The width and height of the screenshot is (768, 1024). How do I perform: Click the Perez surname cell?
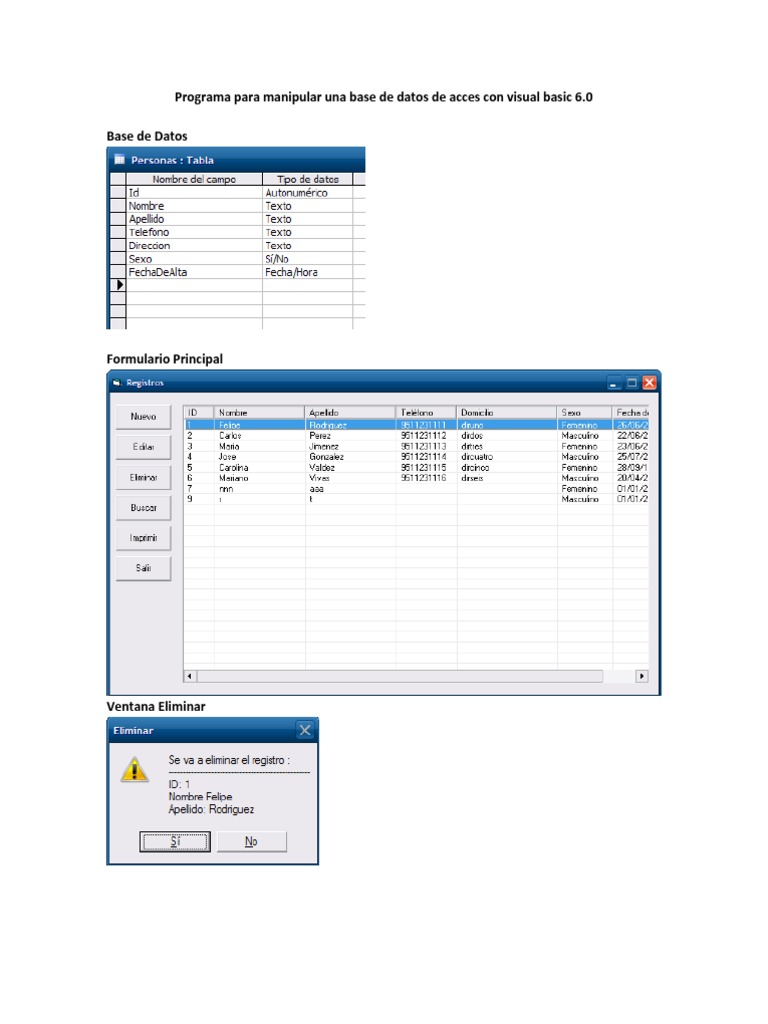[350, 436]
